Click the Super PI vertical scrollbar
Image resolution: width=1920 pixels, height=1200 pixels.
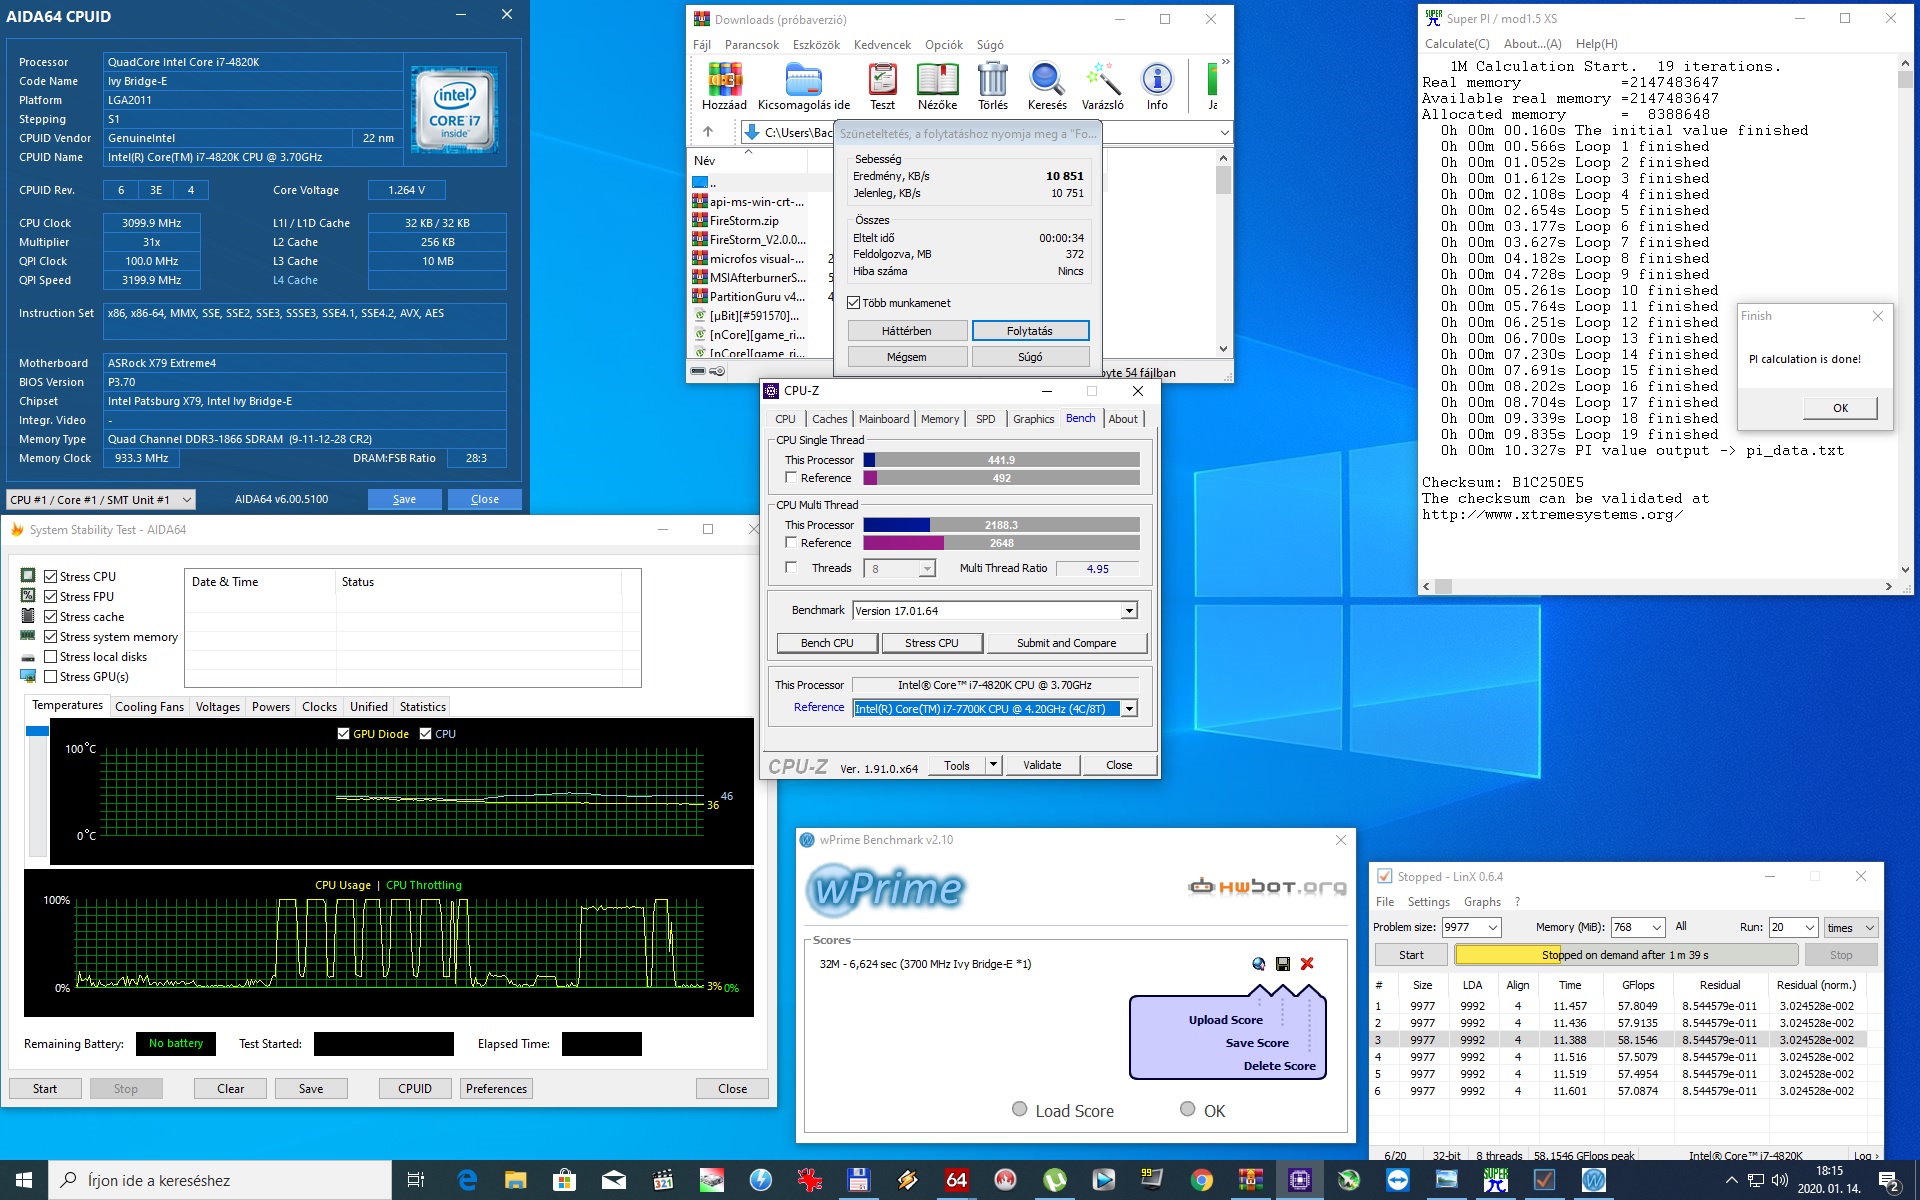[x=1905, y=320]
